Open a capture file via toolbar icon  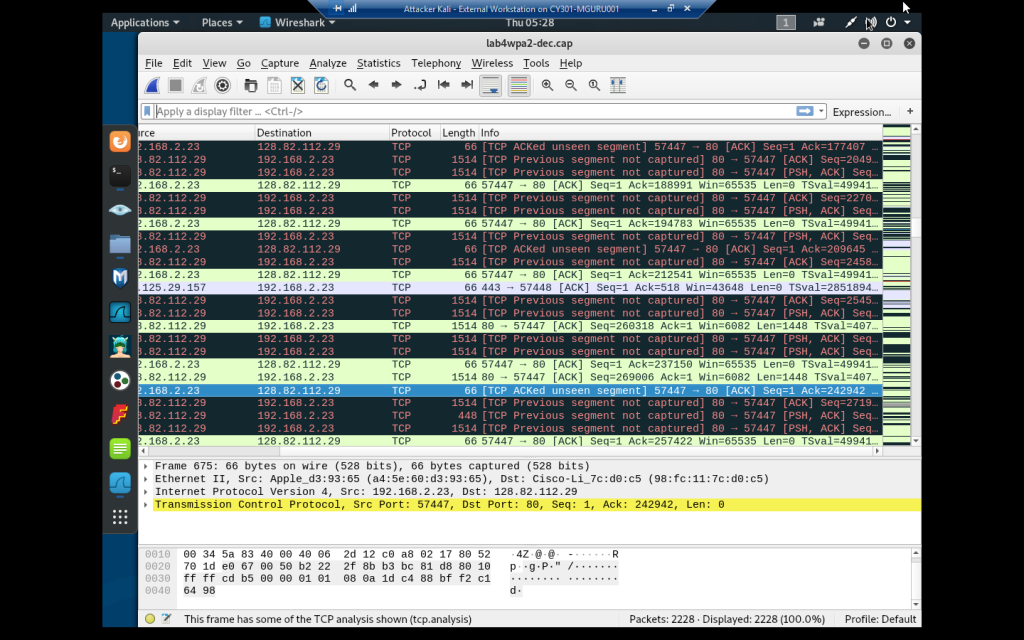251,86
